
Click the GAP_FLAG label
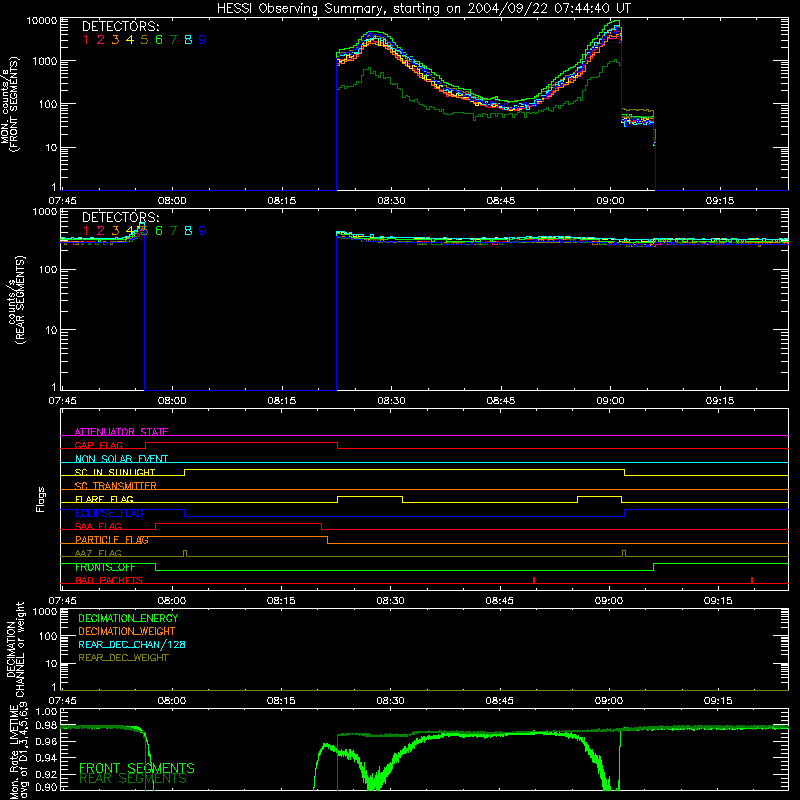[x=98, y=445]
